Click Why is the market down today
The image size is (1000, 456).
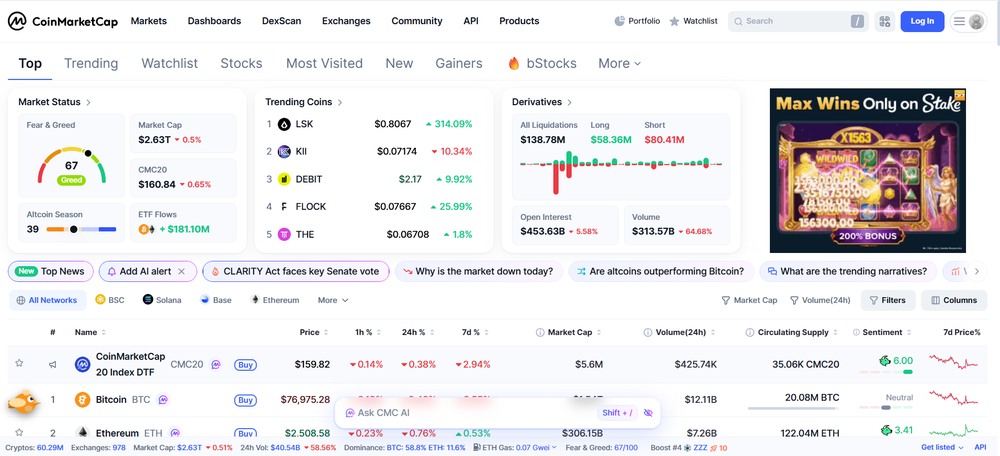point(479,271)
